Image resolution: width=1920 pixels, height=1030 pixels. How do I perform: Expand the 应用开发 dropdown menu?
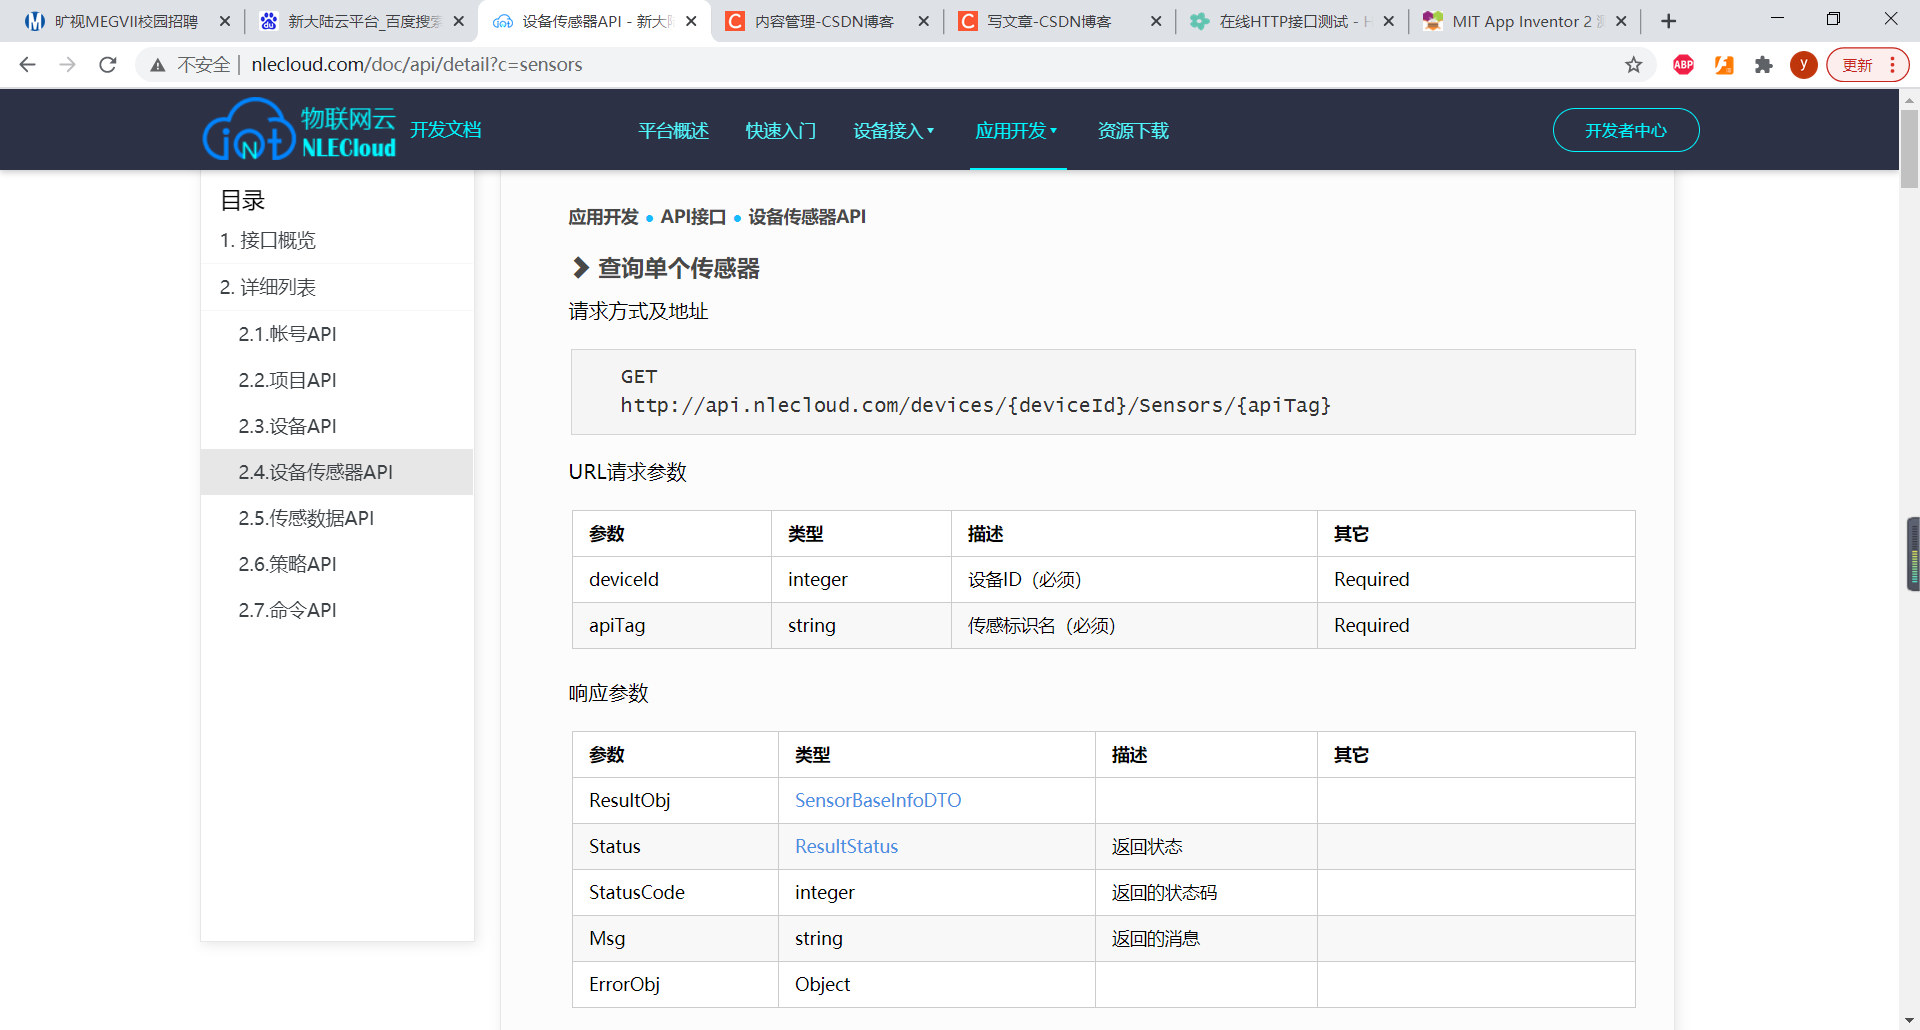tap(1016, 131)
